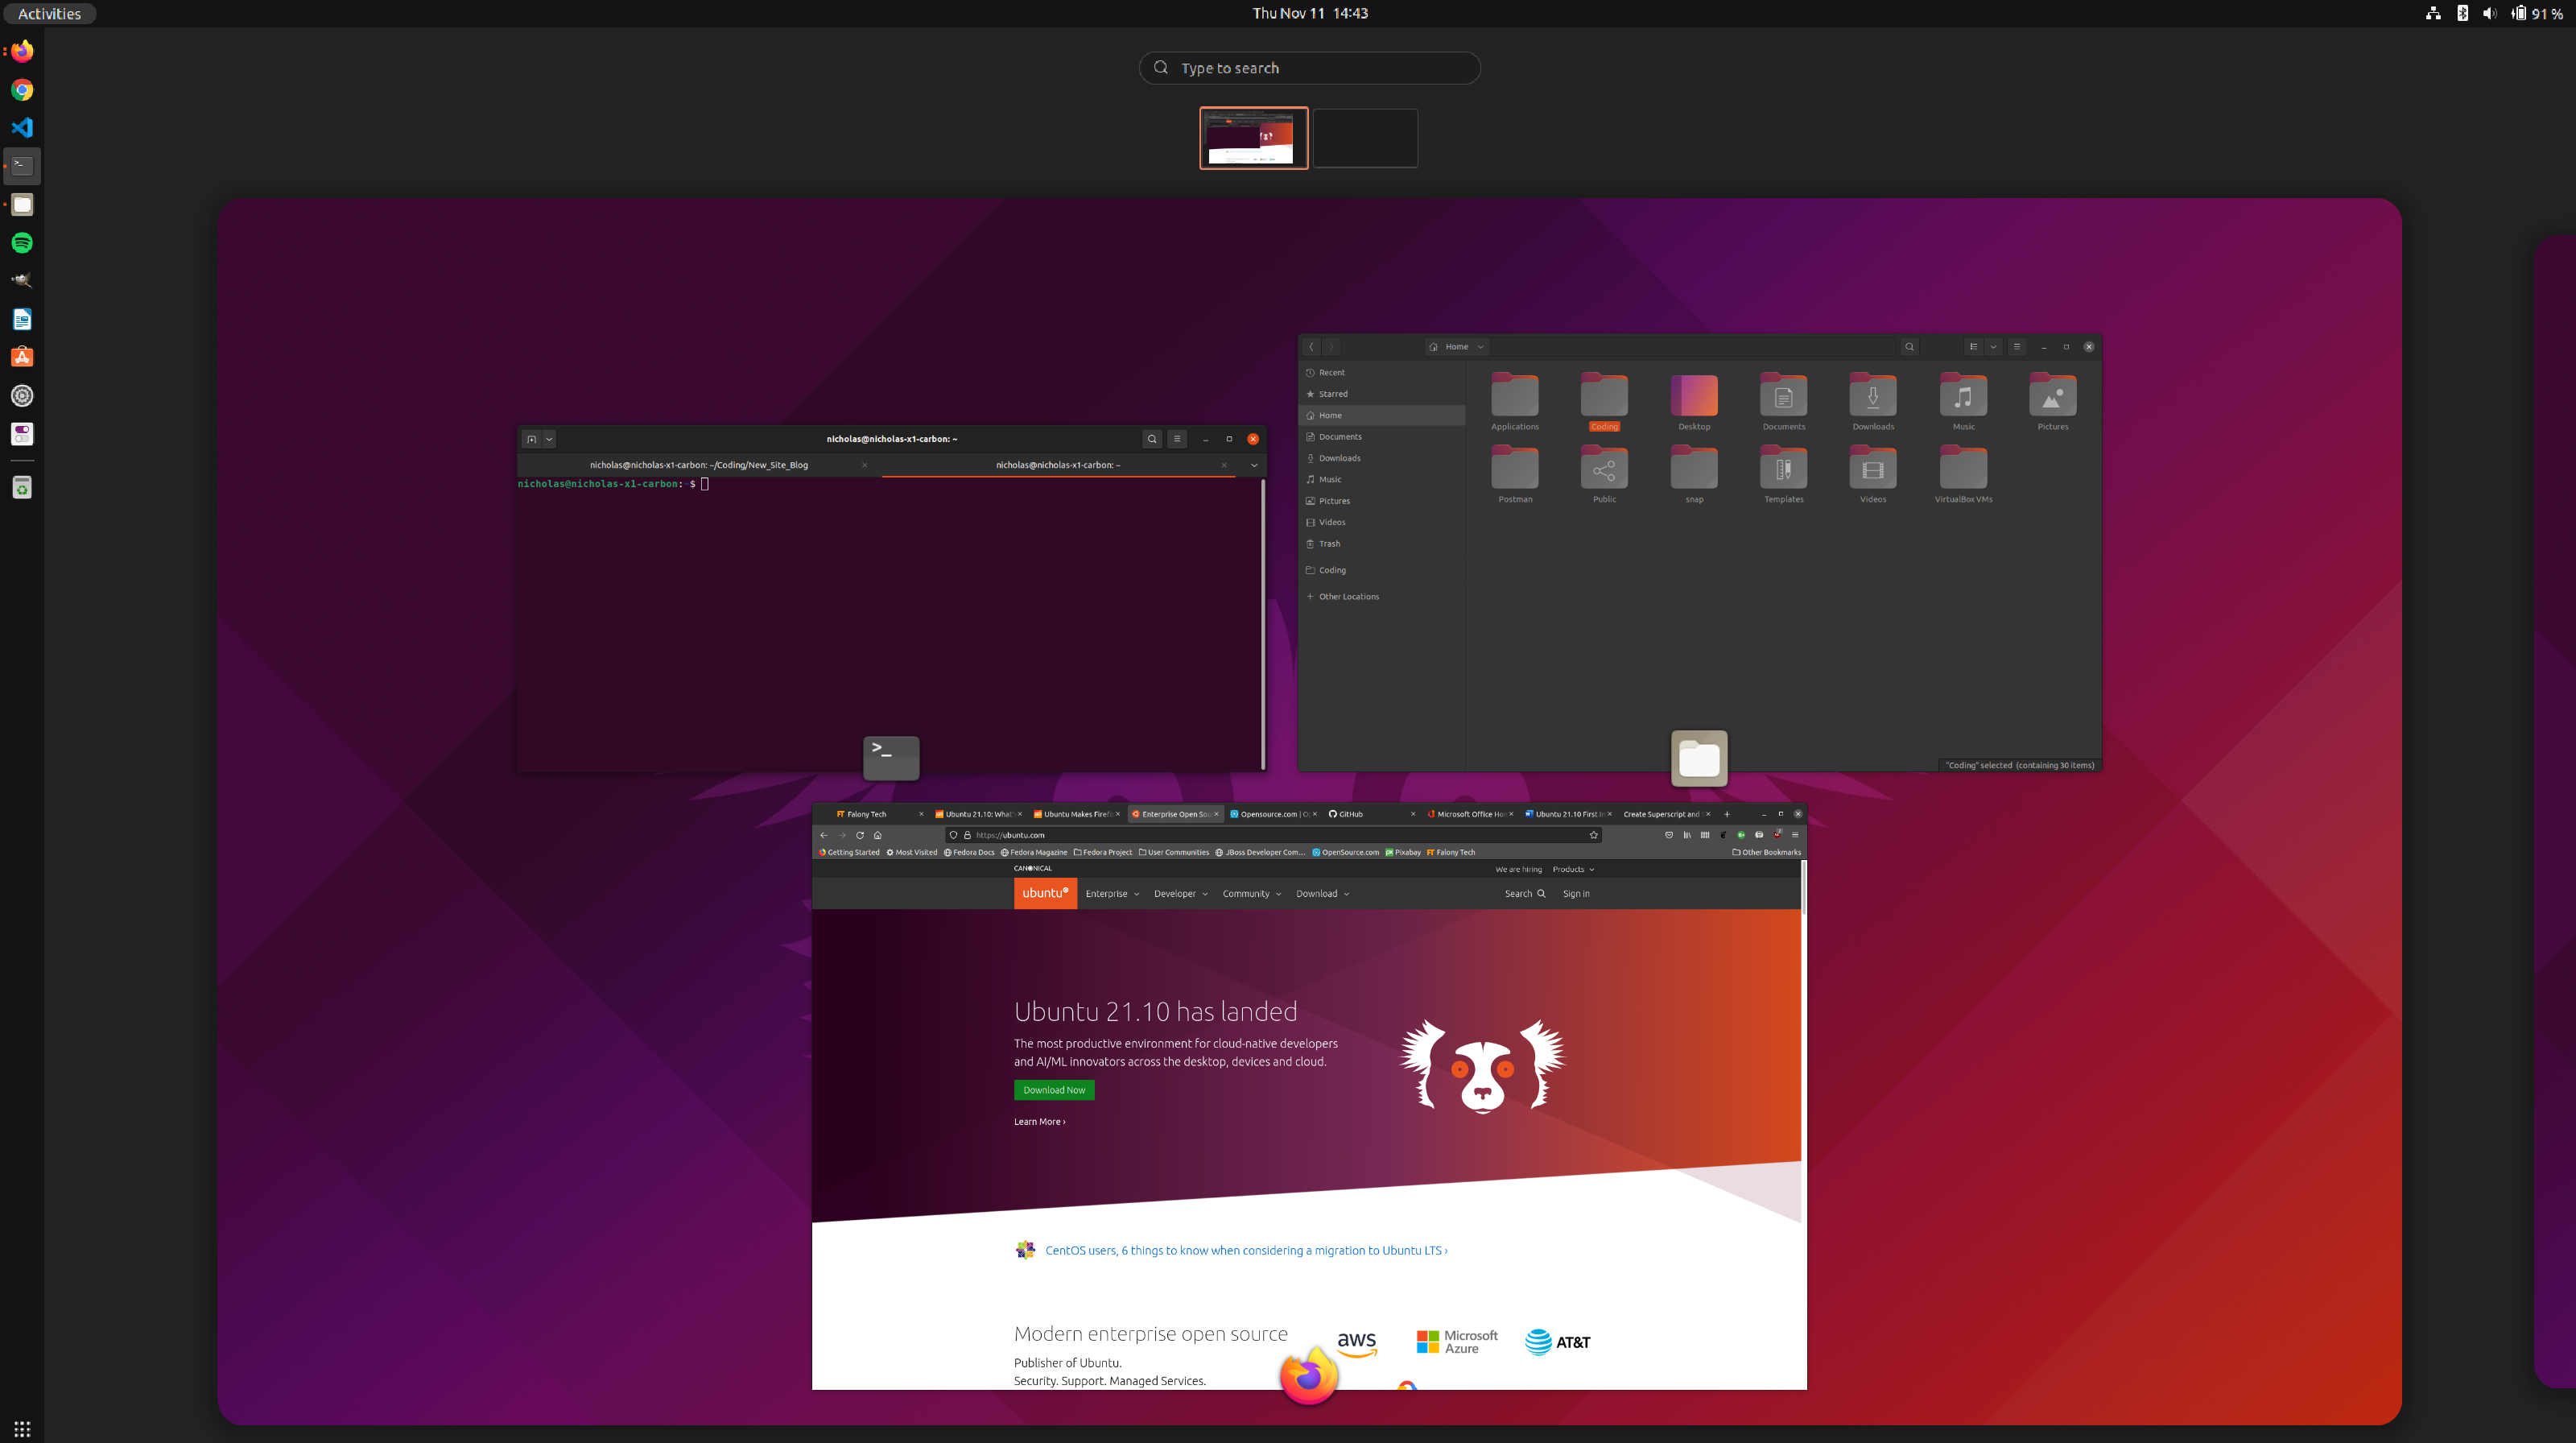Select Downloads in Files sidebar
The image size is (2576, 1443).
[1382, 458]
